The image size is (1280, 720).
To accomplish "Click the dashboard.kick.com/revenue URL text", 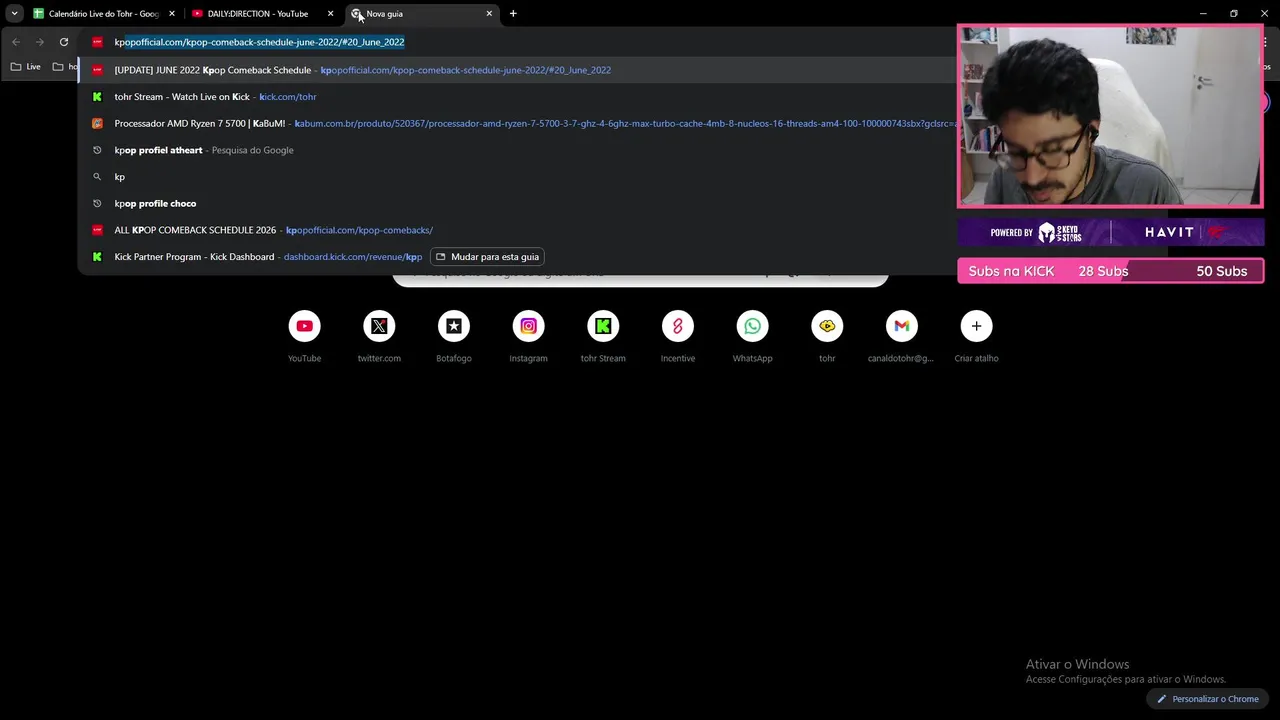I will pyautogui.click(x=352, y=257).
